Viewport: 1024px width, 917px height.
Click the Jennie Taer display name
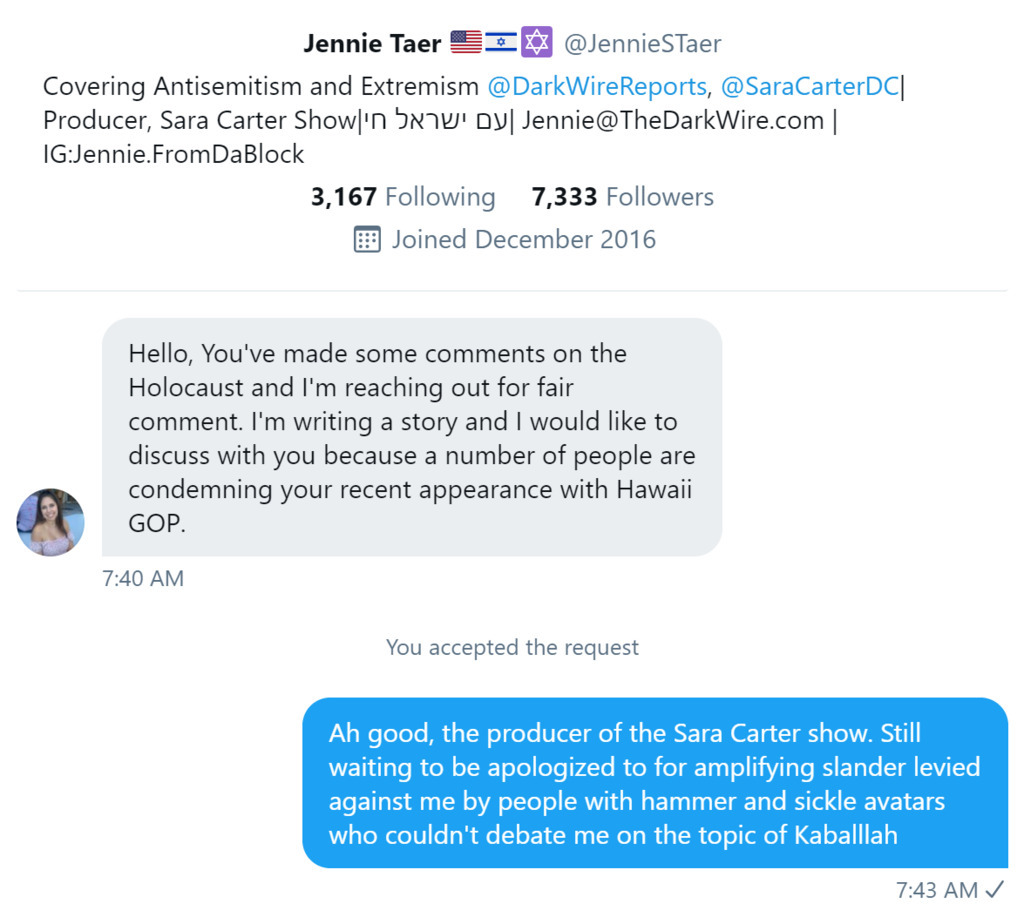coord(372,44)
